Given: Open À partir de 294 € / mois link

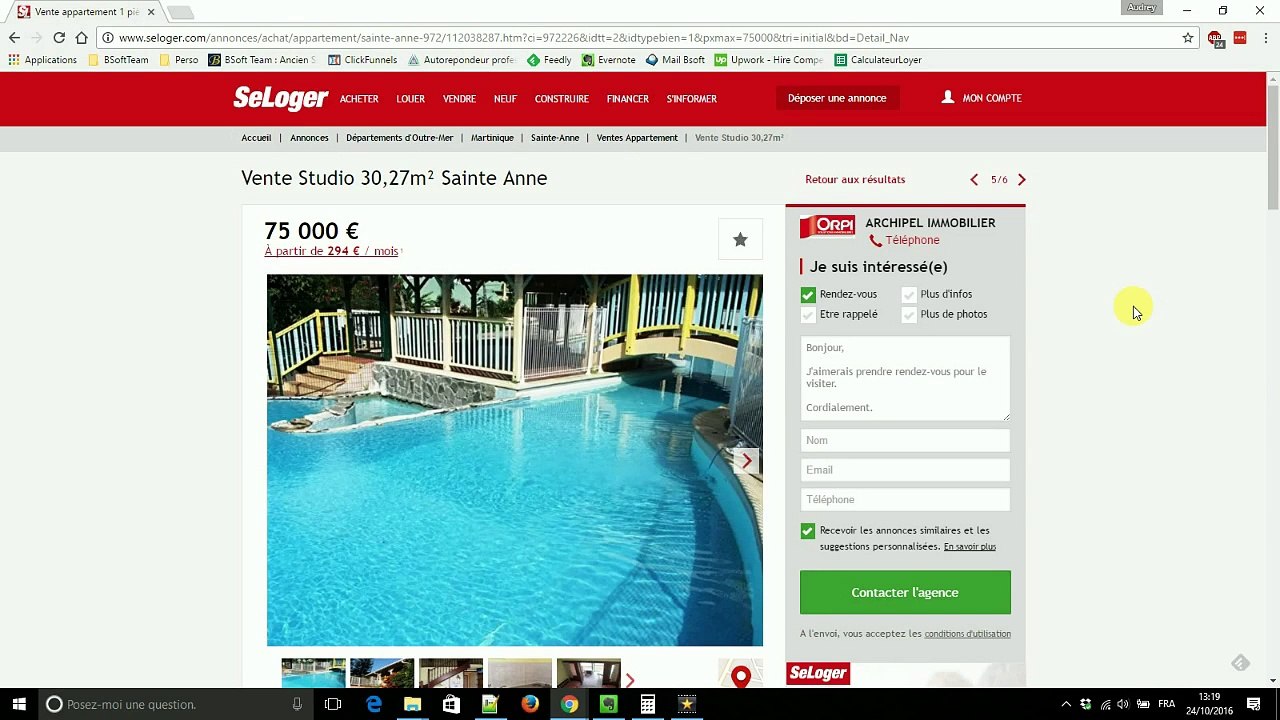Looking at the screenshot, I should [332, 251].
